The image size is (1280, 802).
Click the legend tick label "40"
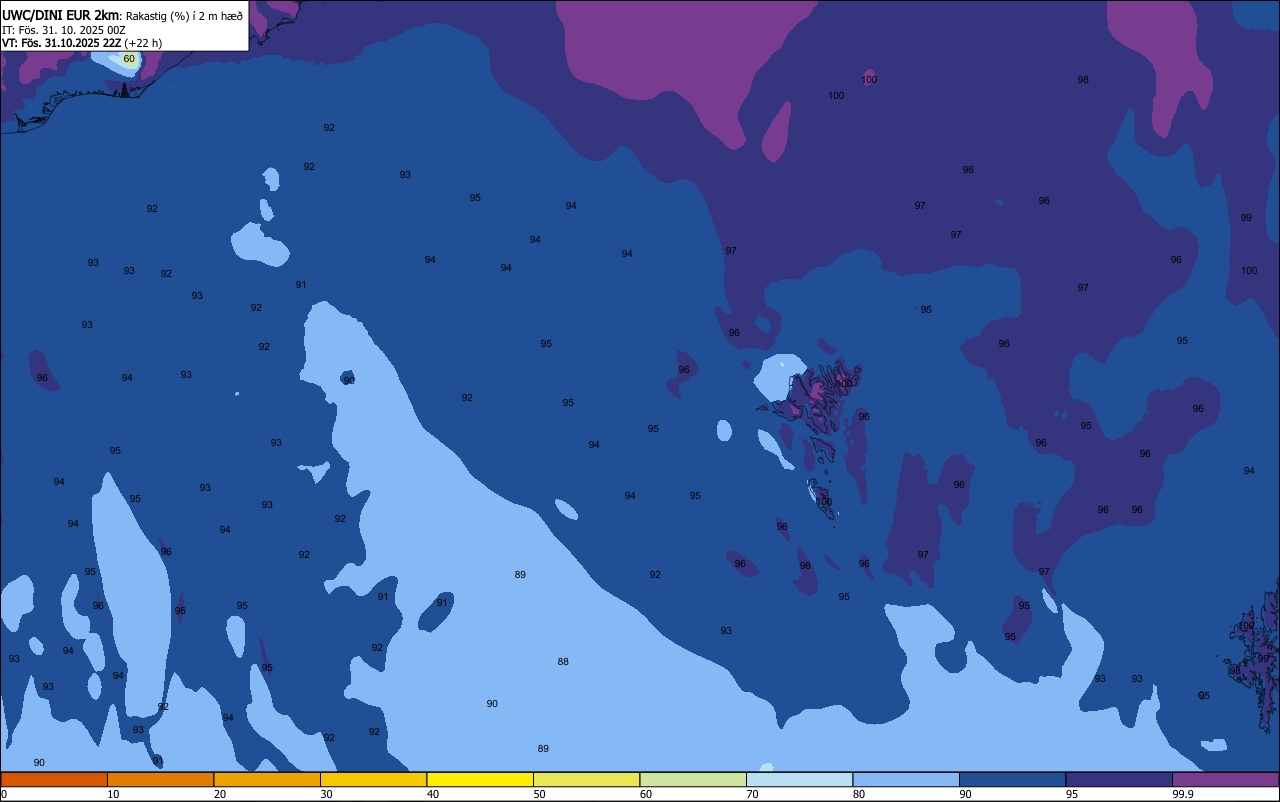point(433,794)
